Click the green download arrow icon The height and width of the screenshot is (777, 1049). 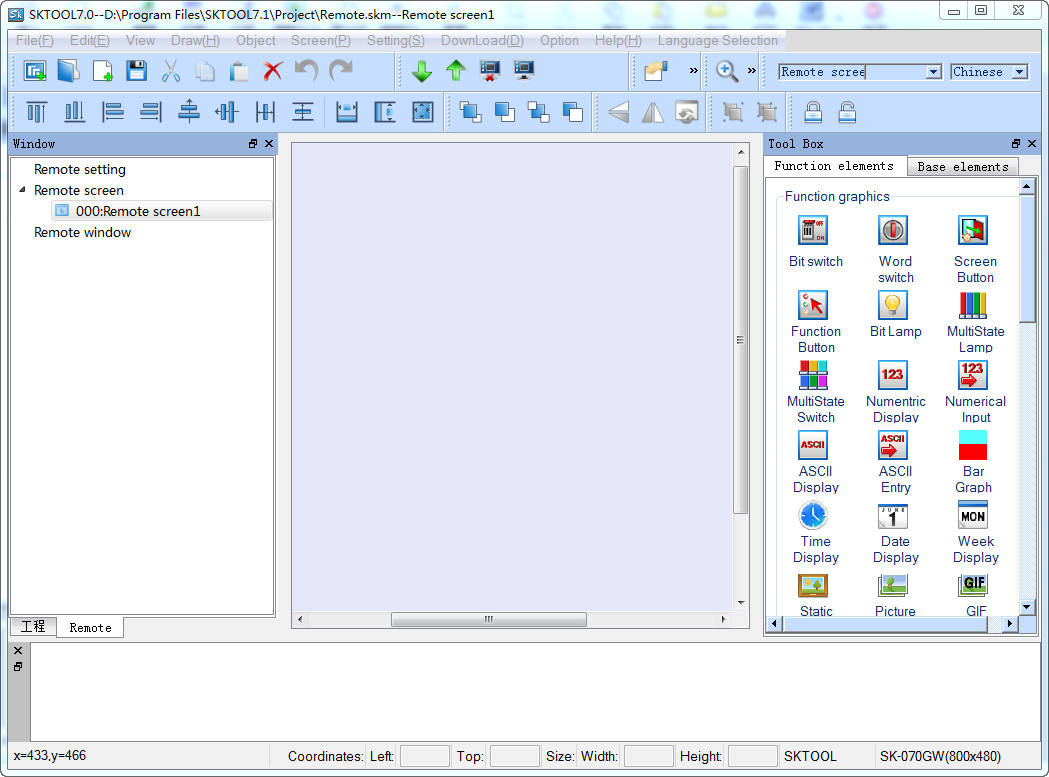click(x=422, y=71)
